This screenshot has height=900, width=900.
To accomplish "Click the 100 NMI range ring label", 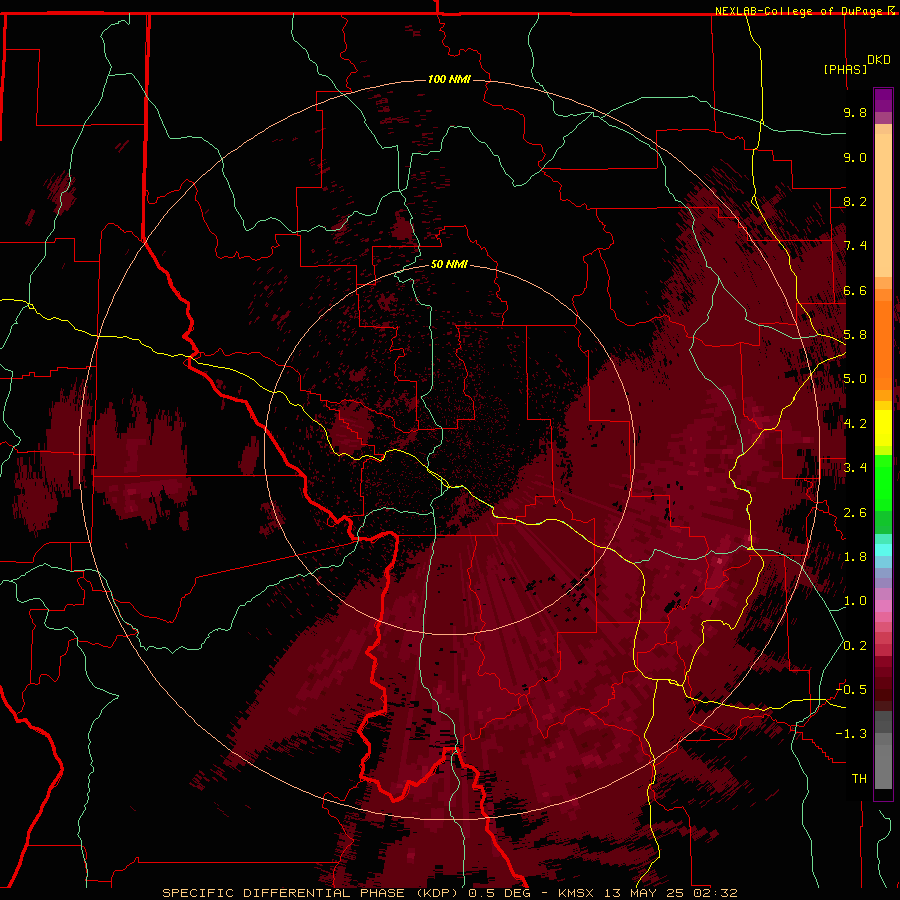I will [449, 79].
